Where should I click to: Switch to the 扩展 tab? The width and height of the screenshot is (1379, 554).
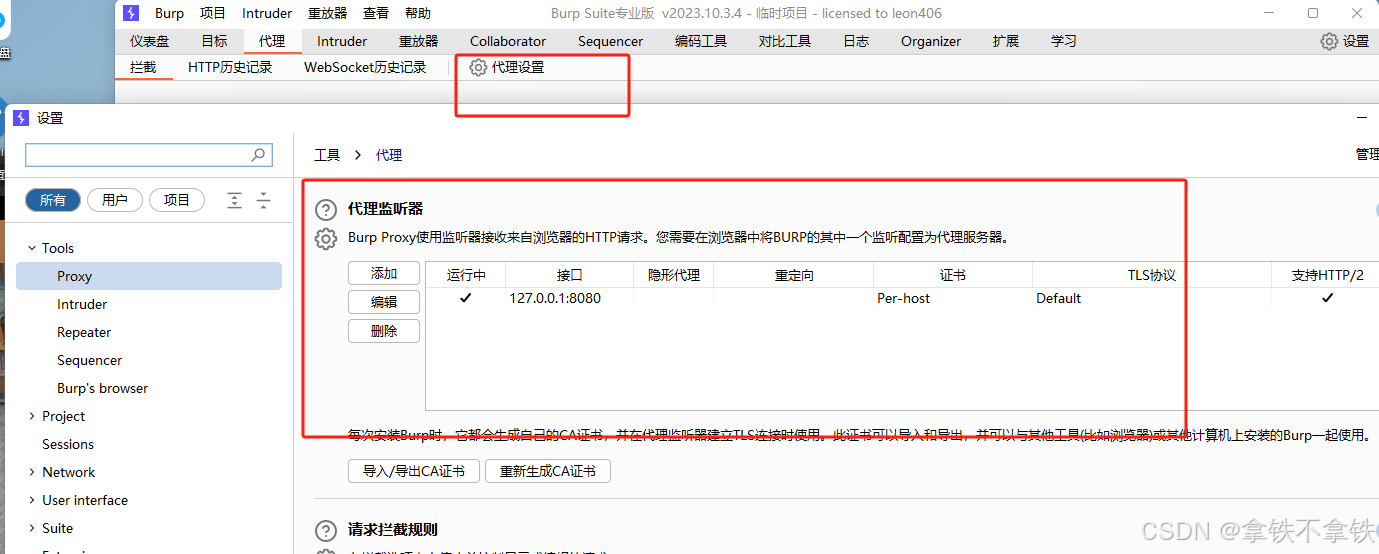coord(1006,41)
